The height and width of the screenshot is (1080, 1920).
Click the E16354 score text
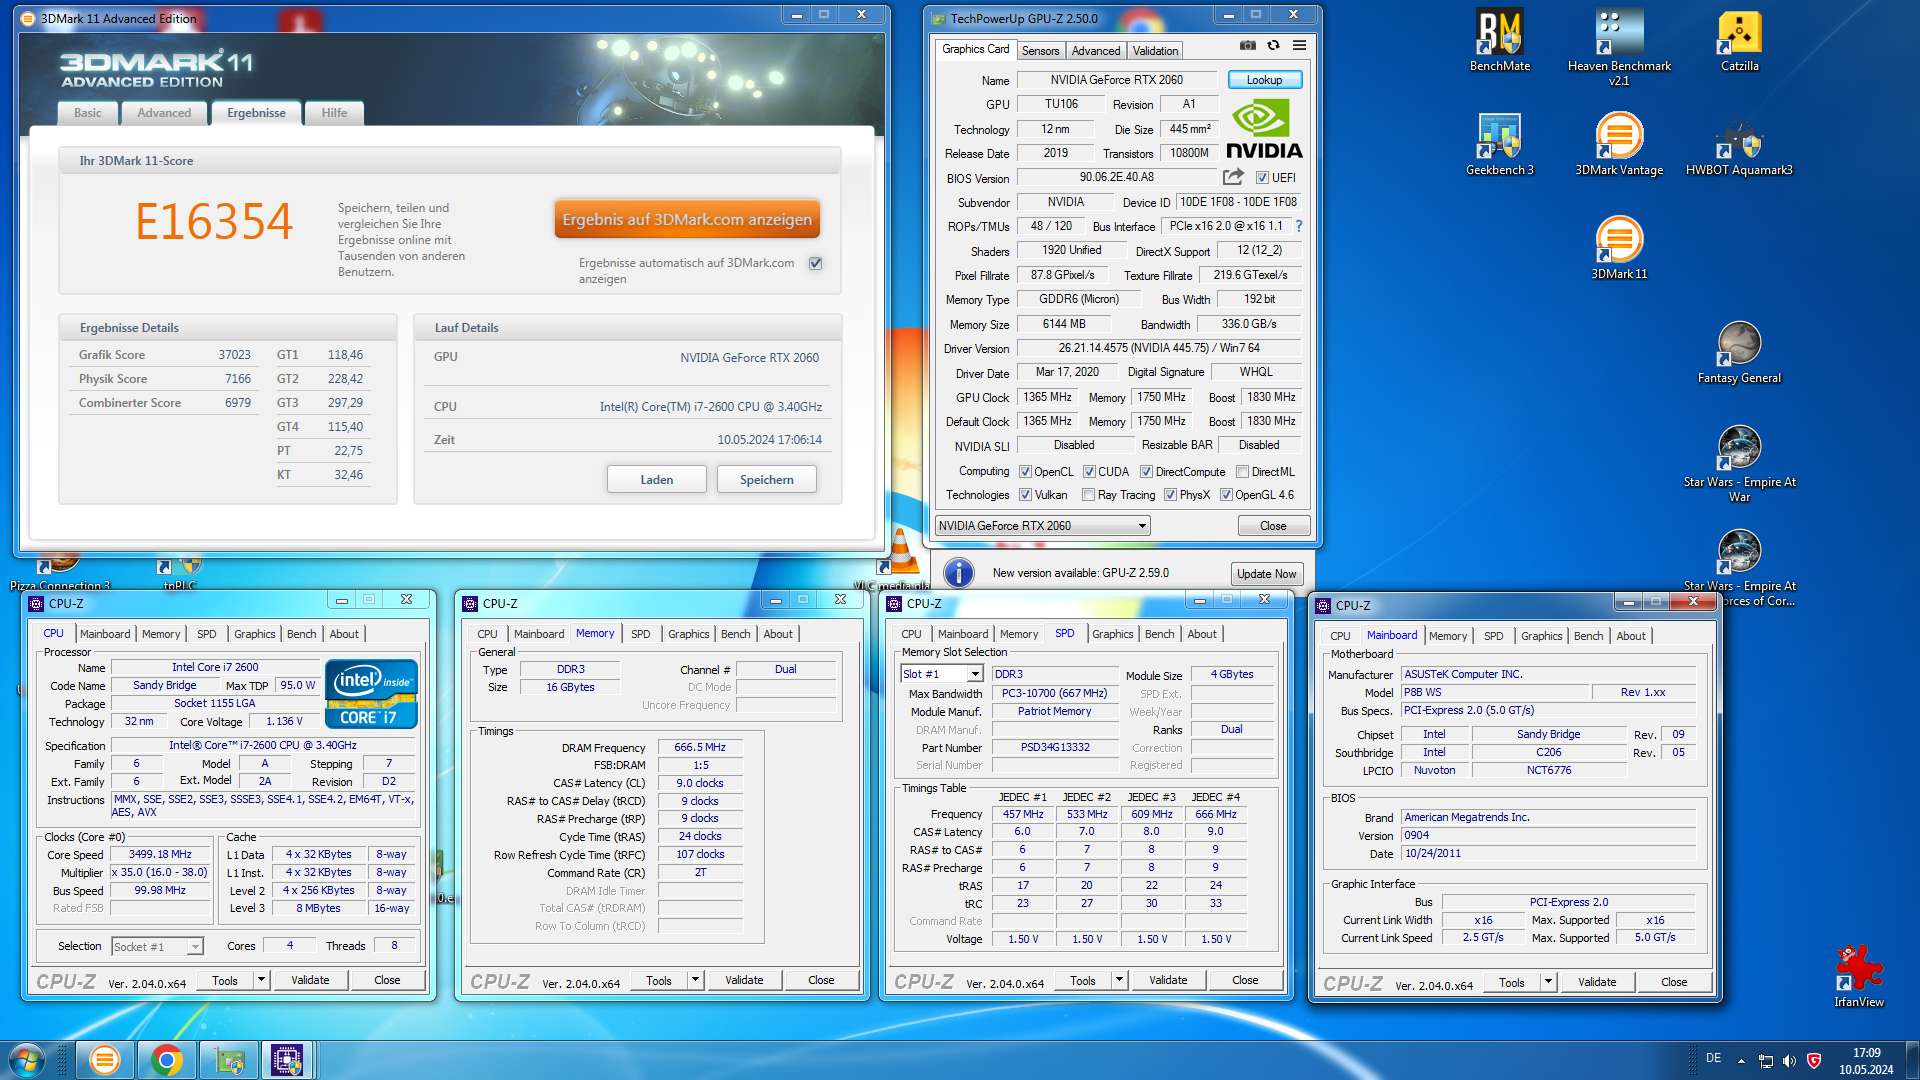click(x=214, y=221)
